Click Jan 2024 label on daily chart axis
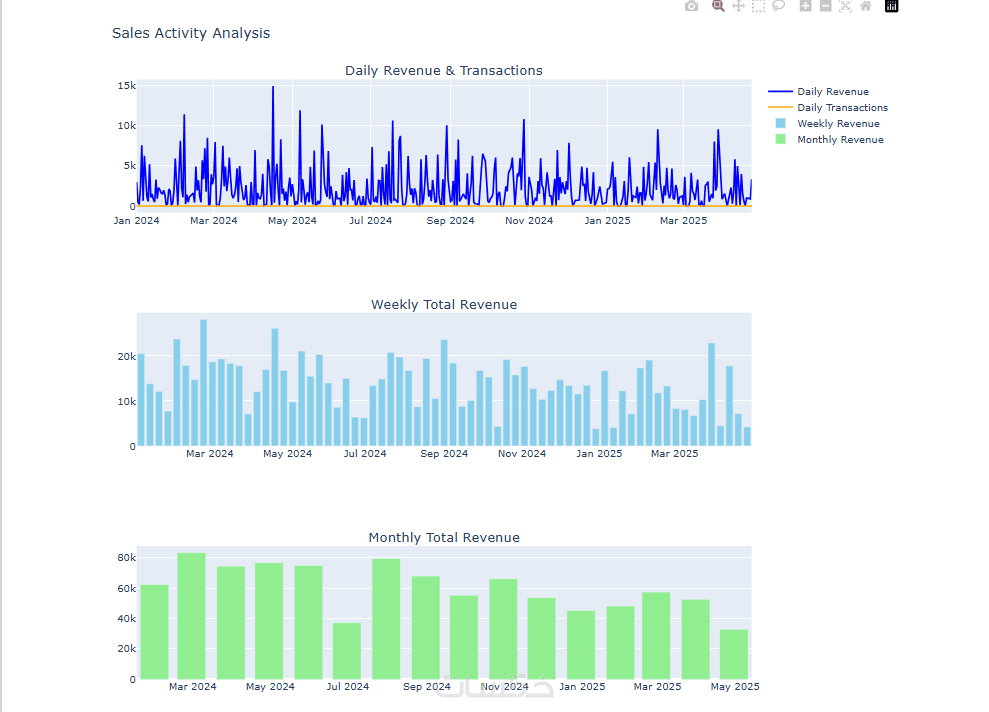Image resolution: width=989 pixels, height=712 pixels. pos(136,221)
